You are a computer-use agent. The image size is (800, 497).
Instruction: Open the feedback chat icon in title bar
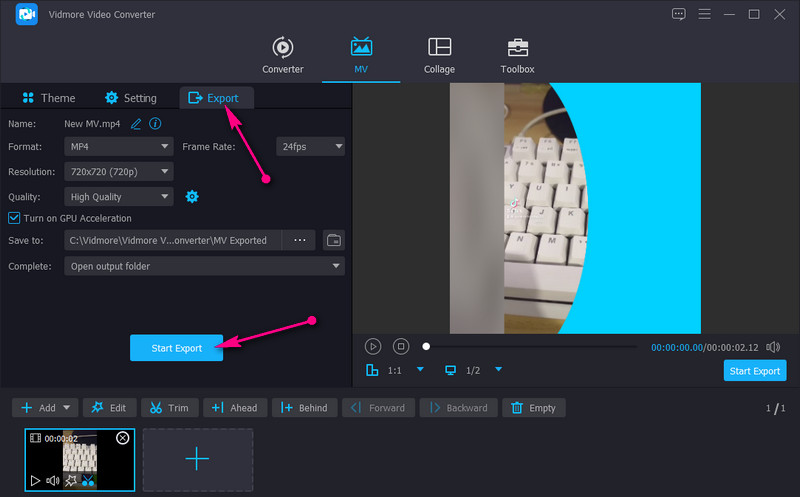[679, 14]
